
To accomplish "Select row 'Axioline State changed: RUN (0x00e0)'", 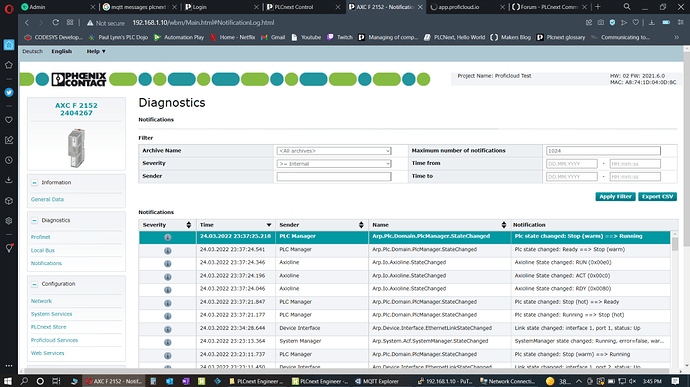I will (405, 262).
